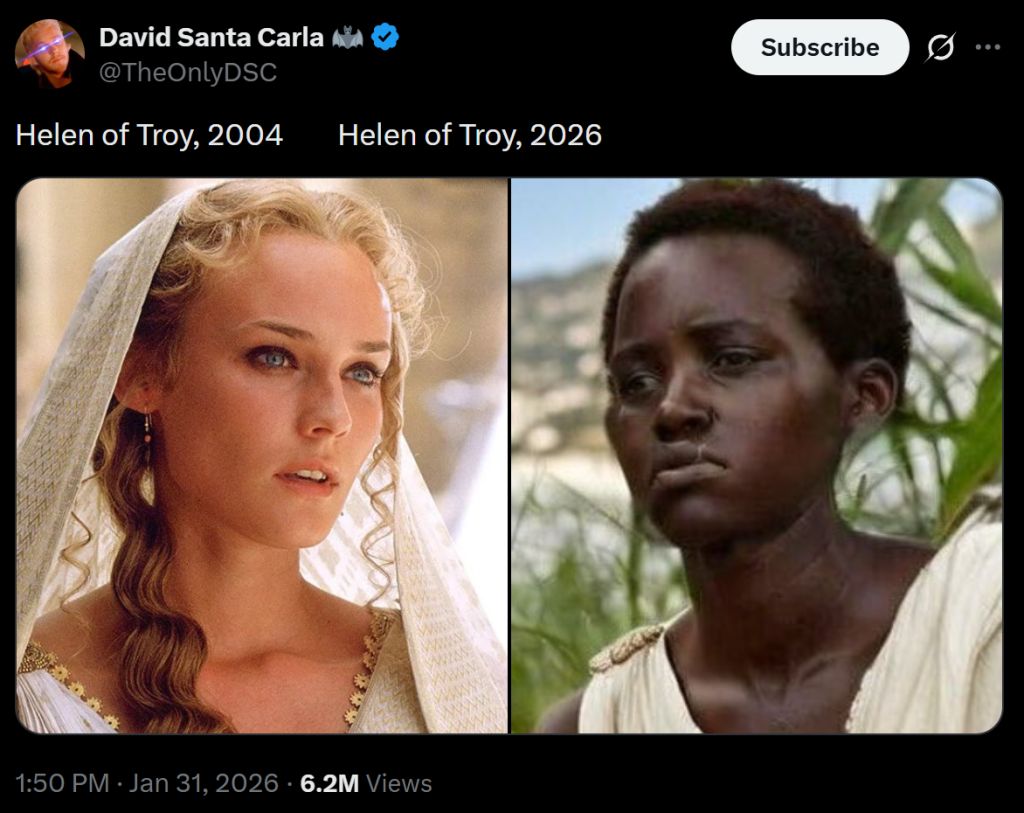
Task: Click the divider between the two photos
Action: tap(509, 455)
